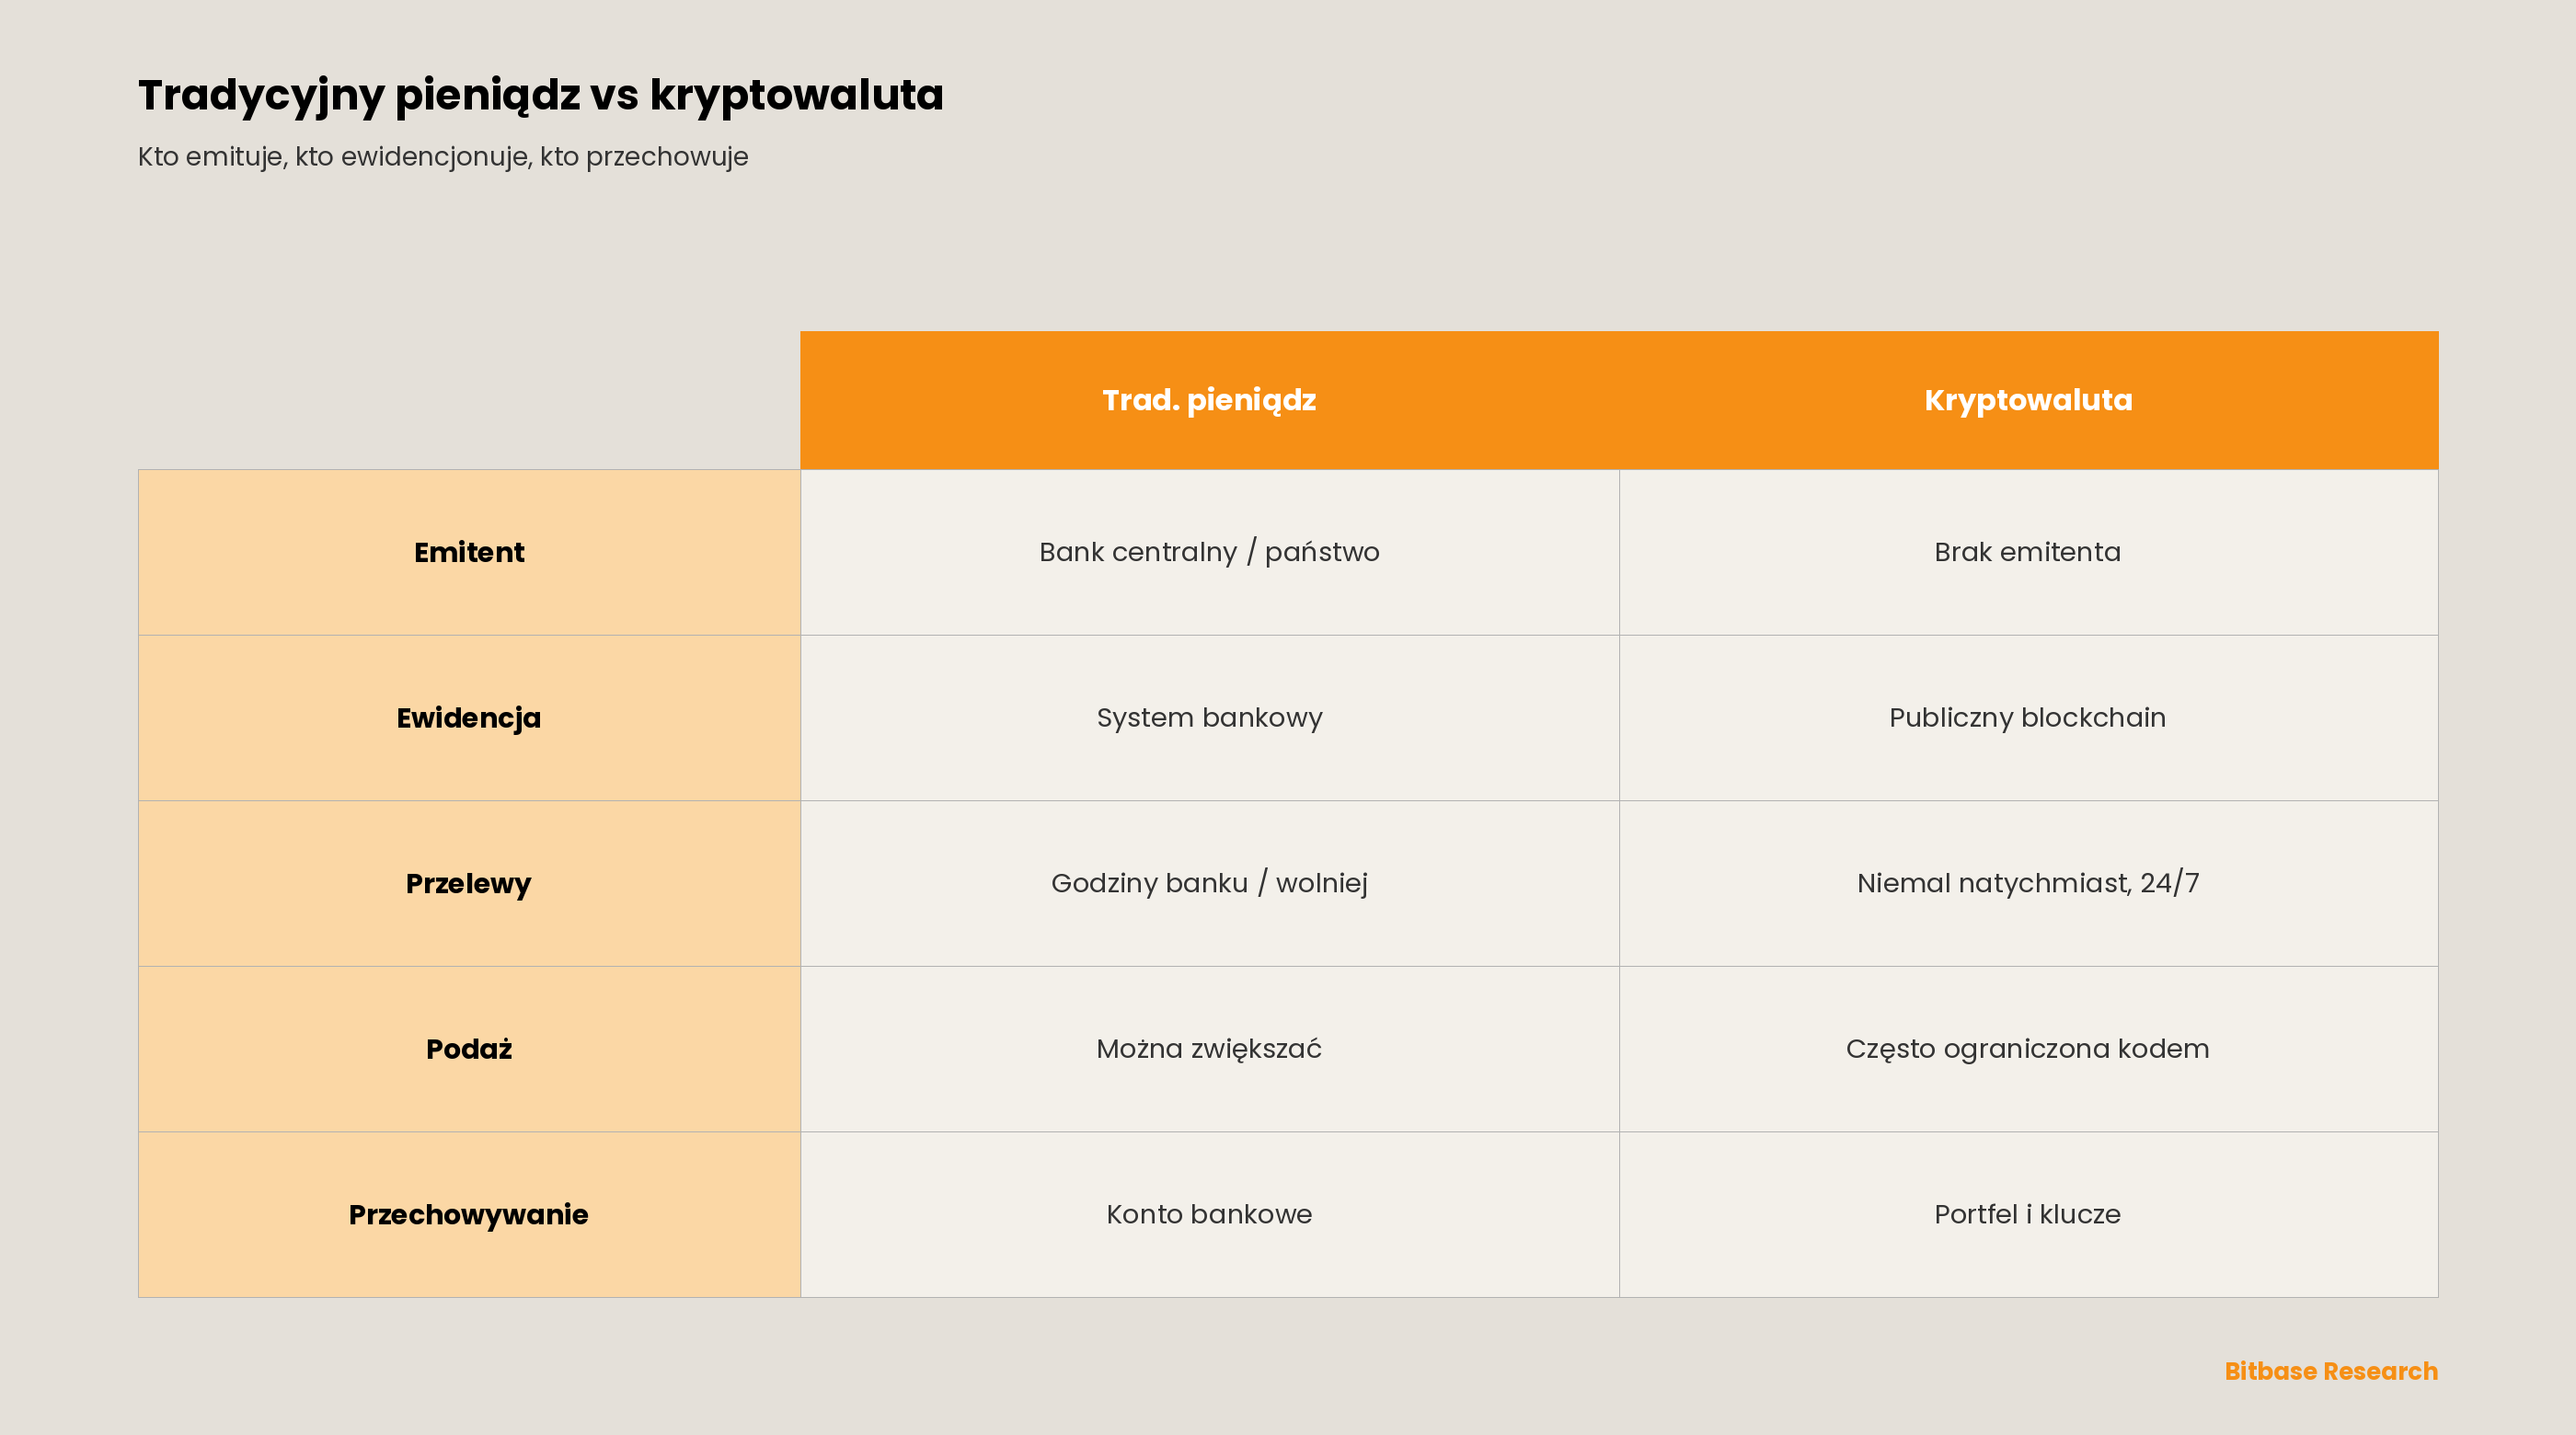Click the cell 'Można zwiększać'
Screen dimensions: 2576x1435
coord(1209,1049)
